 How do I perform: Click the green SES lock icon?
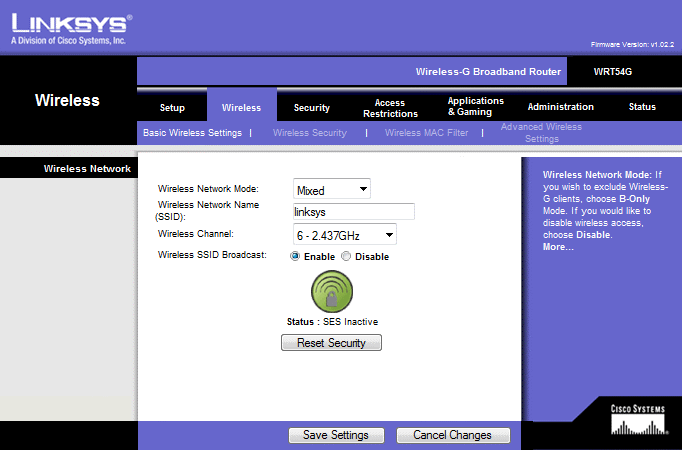click(x=332, y=292)
